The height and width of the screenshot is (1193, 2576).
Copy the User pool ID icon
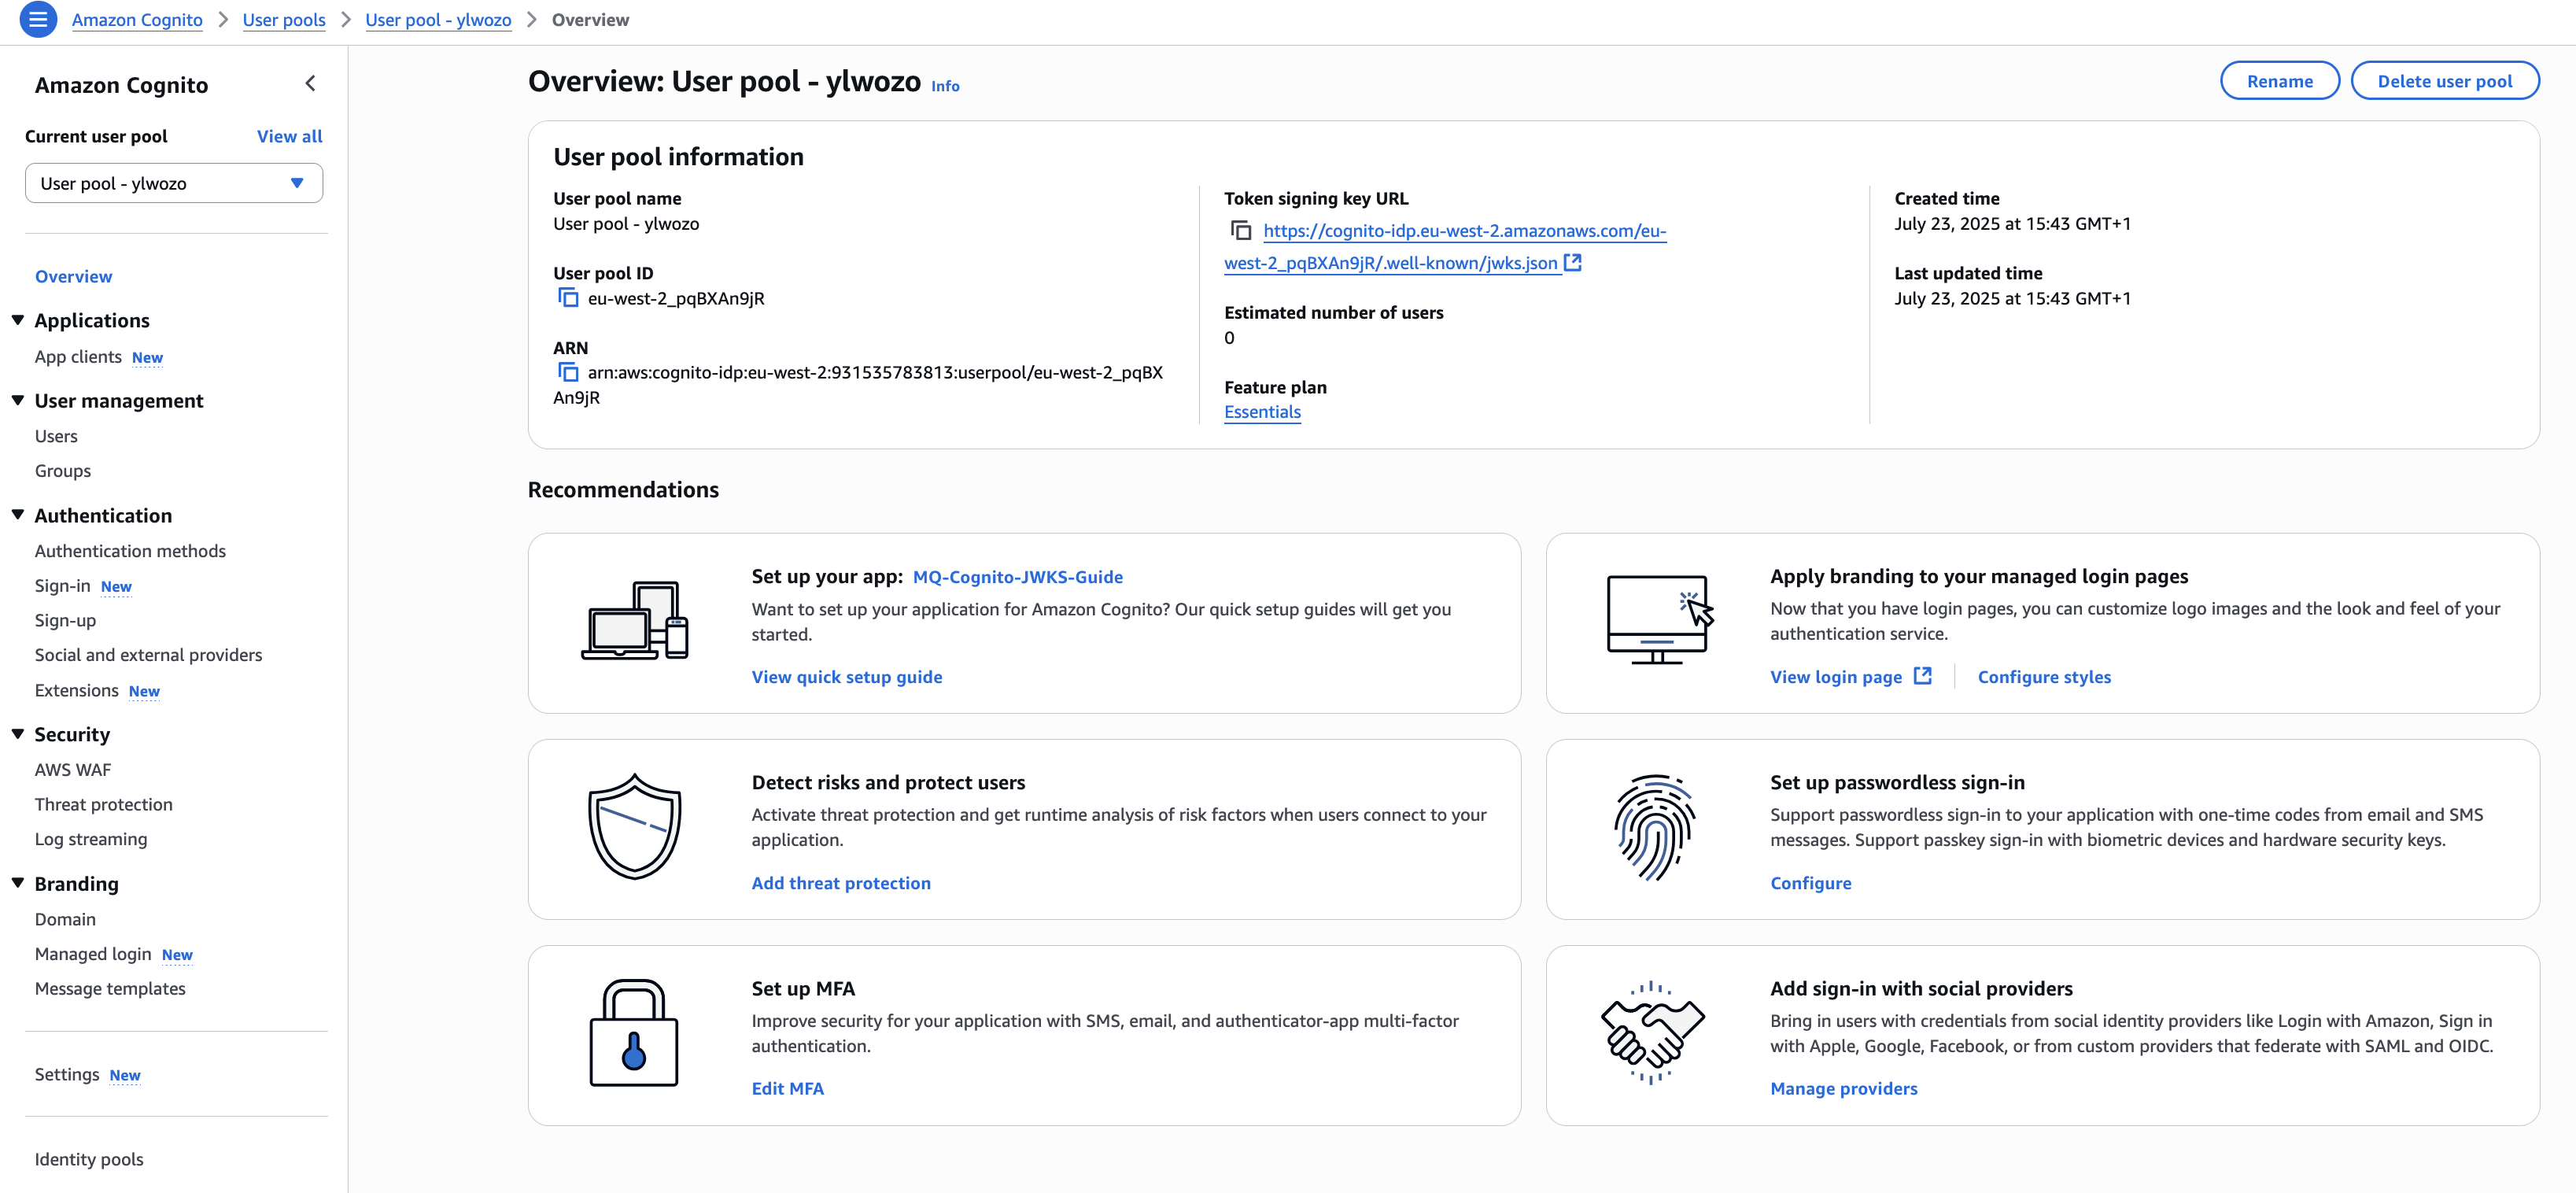568,298
